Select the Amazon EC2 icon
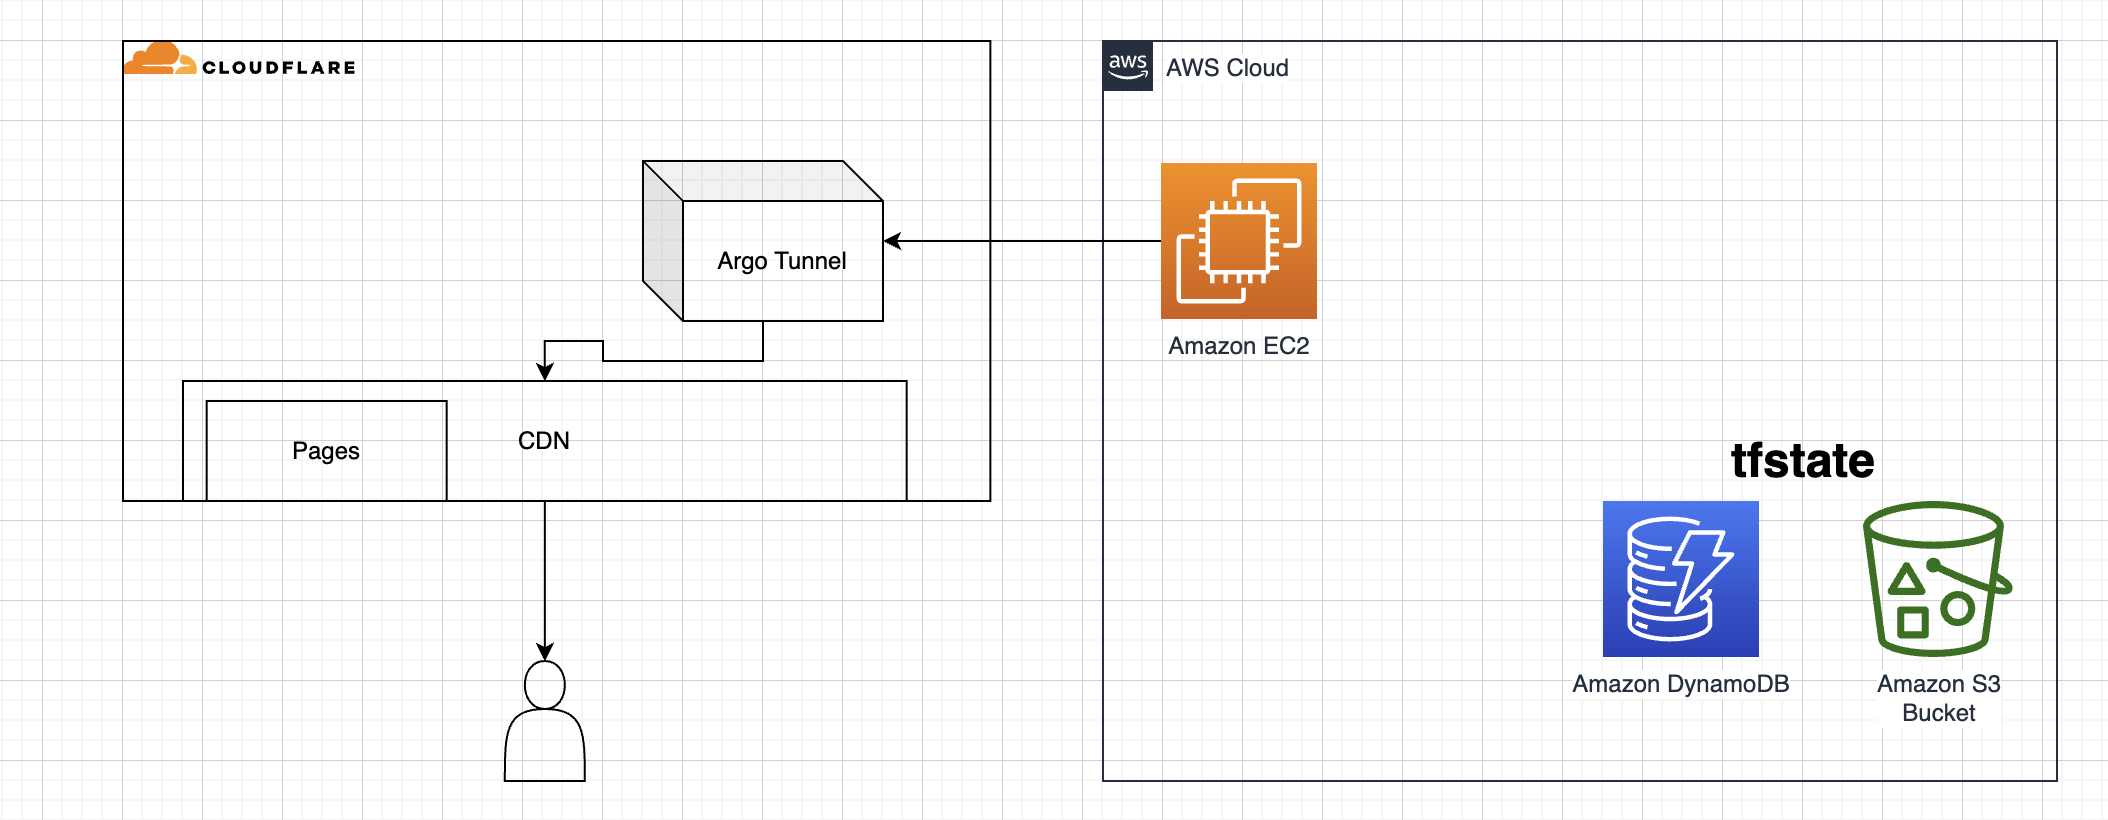Image resolution: width=2108 pixels, height=820 pixels. [x=1238, y=241]
